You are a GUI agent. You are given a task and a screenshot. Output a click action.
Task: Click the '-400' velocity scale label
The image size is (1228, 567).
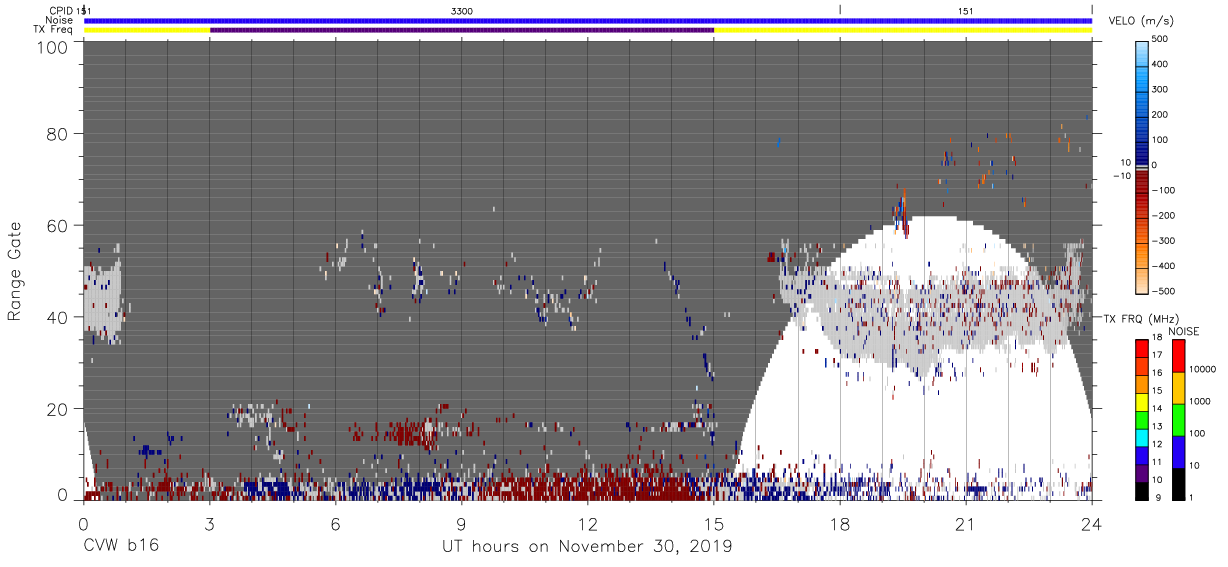point(1164,266)
